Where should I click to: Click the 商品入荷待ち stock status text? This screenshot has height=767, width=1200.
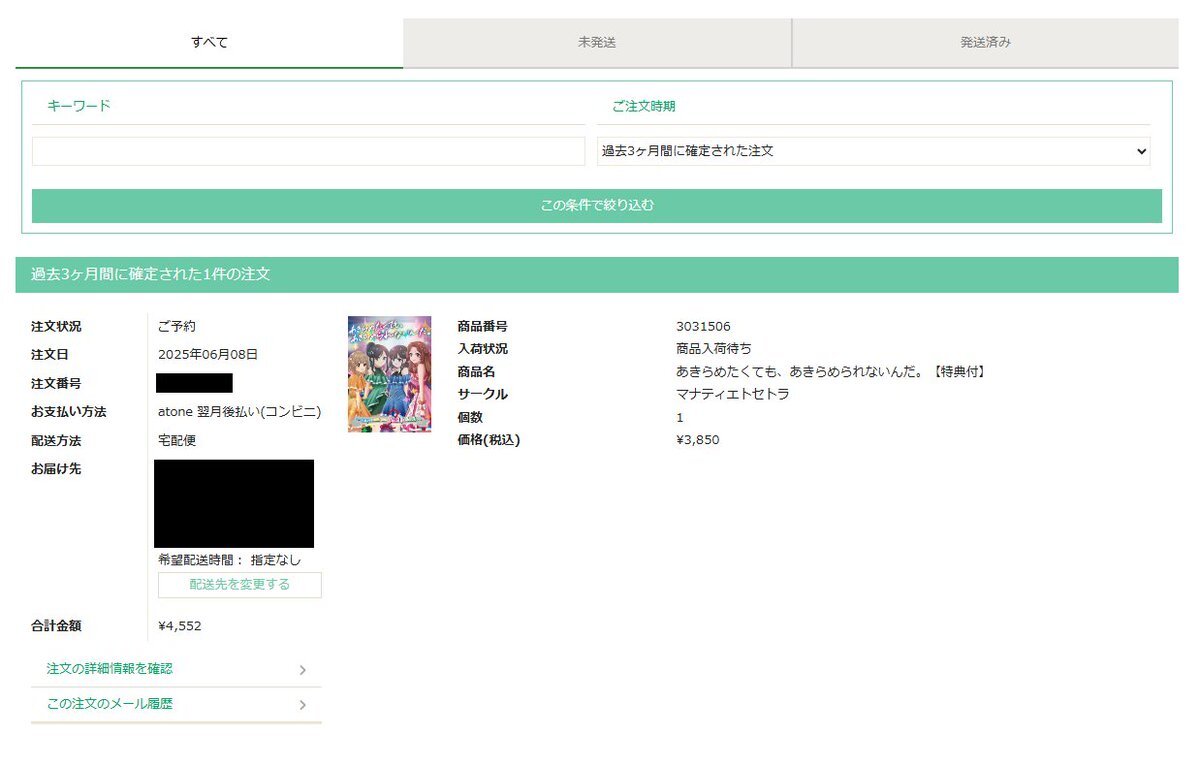click(x=714, y=349)
